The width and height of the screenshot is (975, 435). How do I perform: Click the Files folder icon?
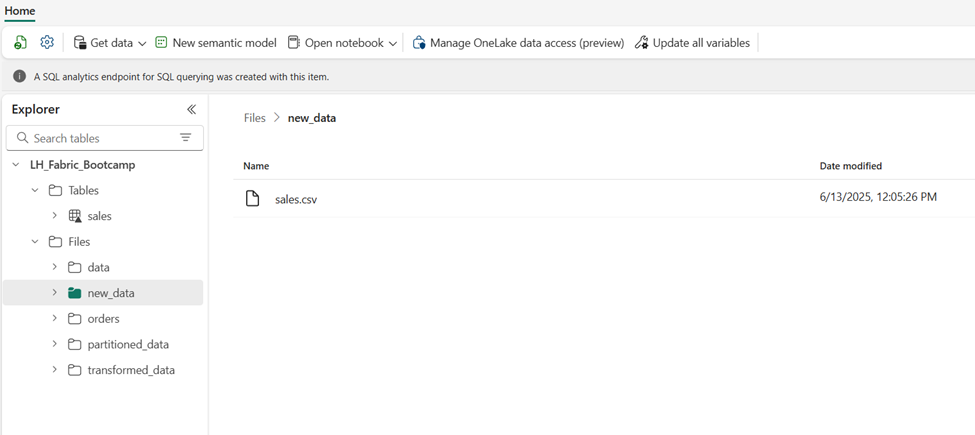(55, 242)
